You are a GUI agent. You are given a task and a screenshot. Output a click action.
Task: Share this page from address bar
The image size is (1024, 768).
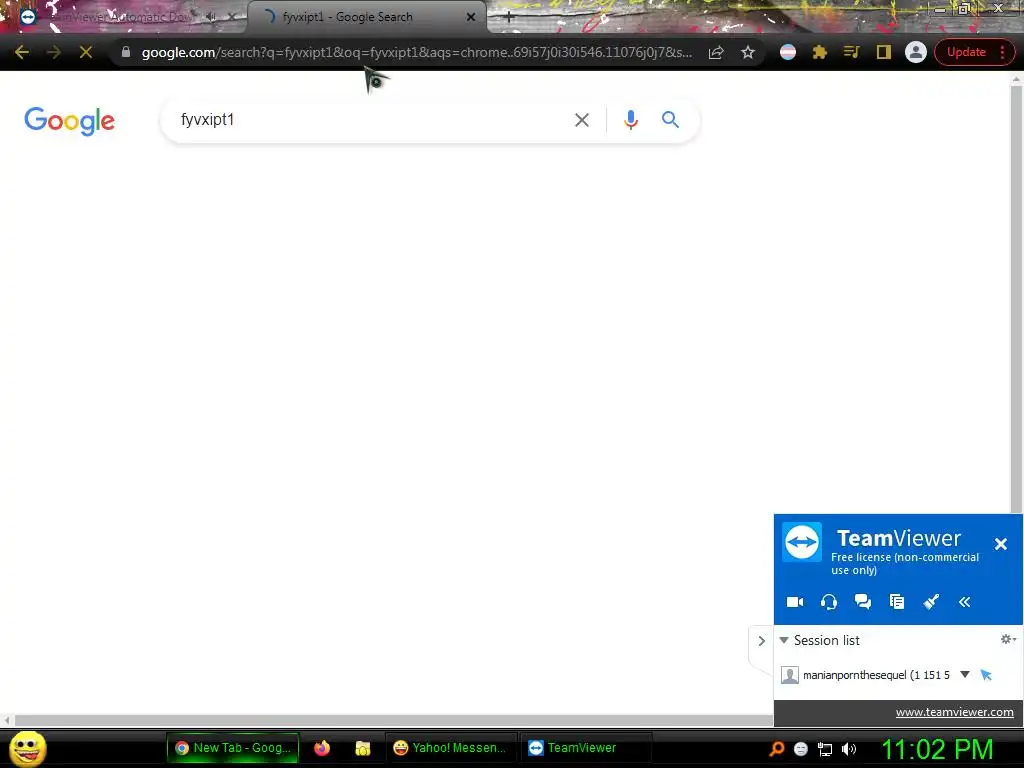click(716, 52)
